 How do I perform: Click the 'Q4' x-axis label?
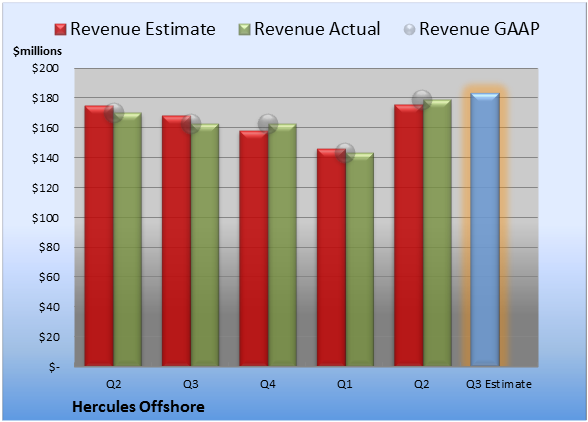(x=268, y=384)
